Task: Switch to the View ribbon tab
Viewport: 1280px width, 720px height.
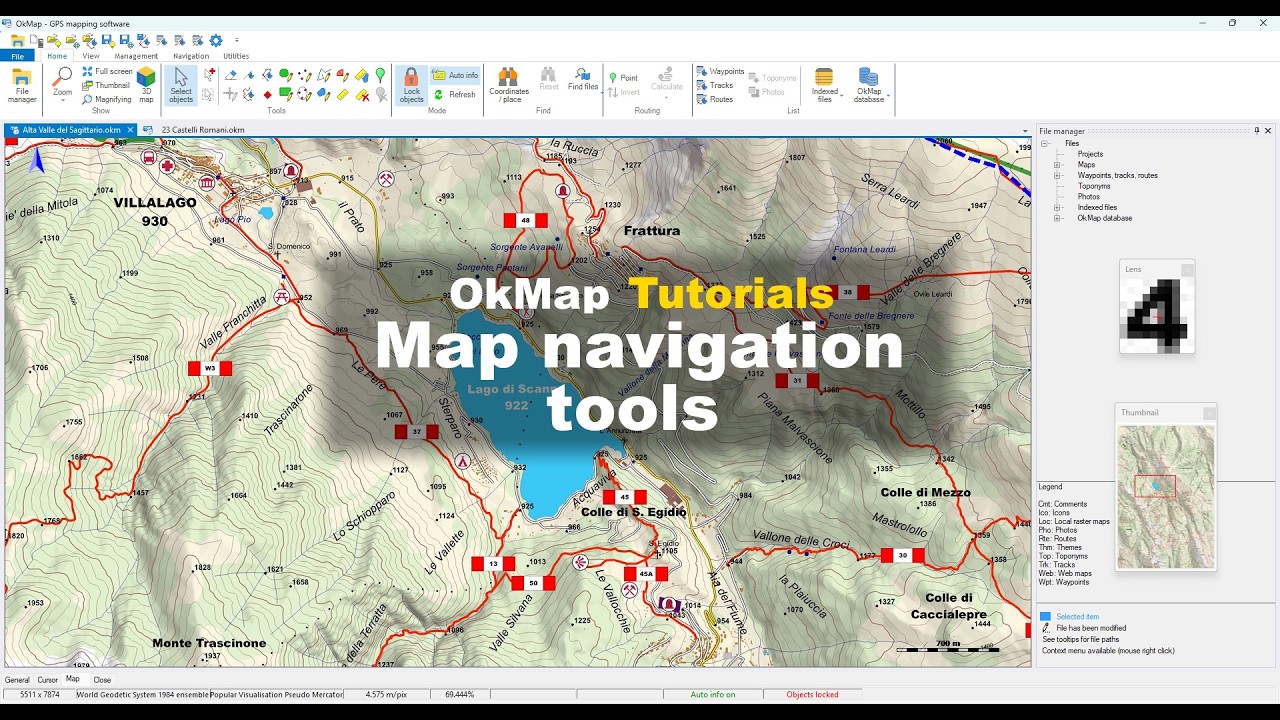Action: point(91,56)
